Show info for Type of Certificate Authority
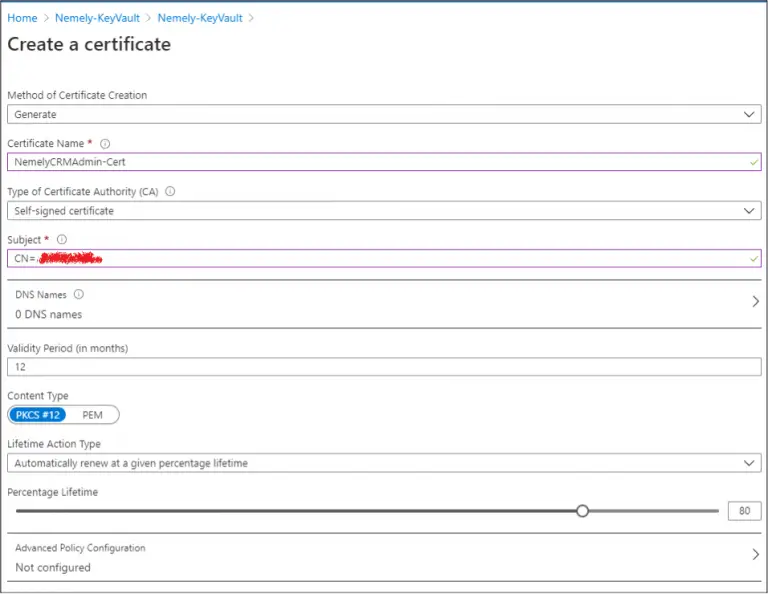The height and width of the screenshot is (594, 768). pos(170,191)
